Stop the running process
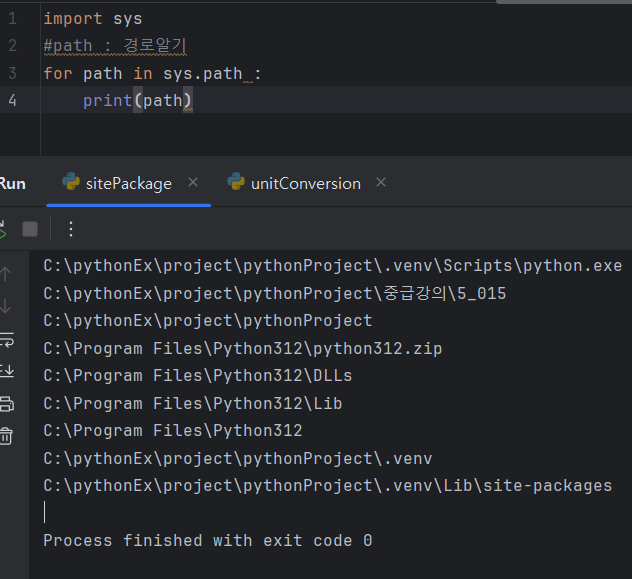632x579 pixels. [x=30, y=229]
